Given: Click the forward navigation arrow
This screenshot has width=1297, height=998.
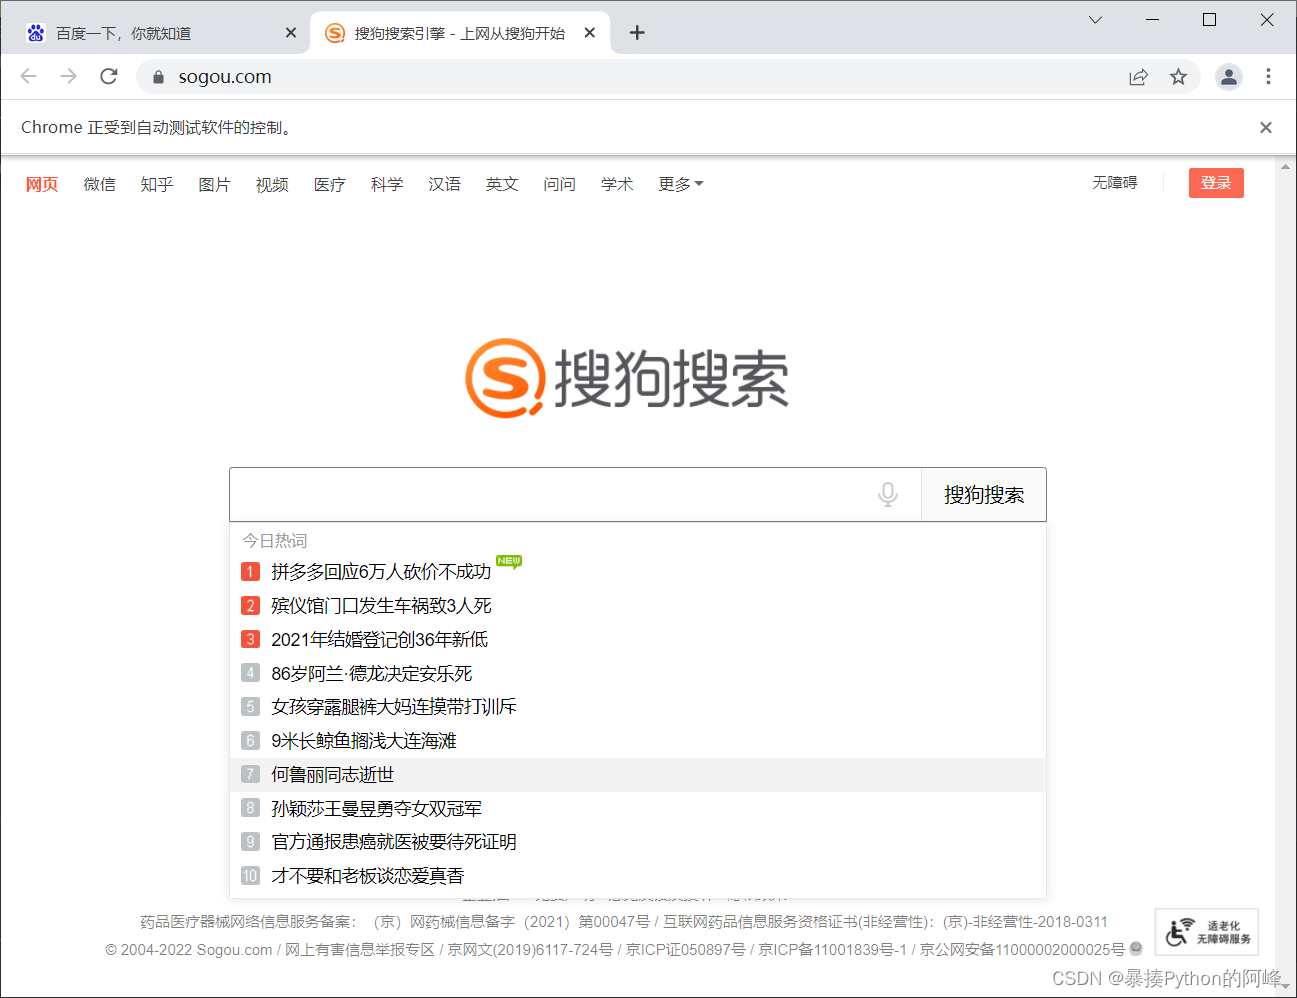Looking at the screenshot, I should 68,76.
